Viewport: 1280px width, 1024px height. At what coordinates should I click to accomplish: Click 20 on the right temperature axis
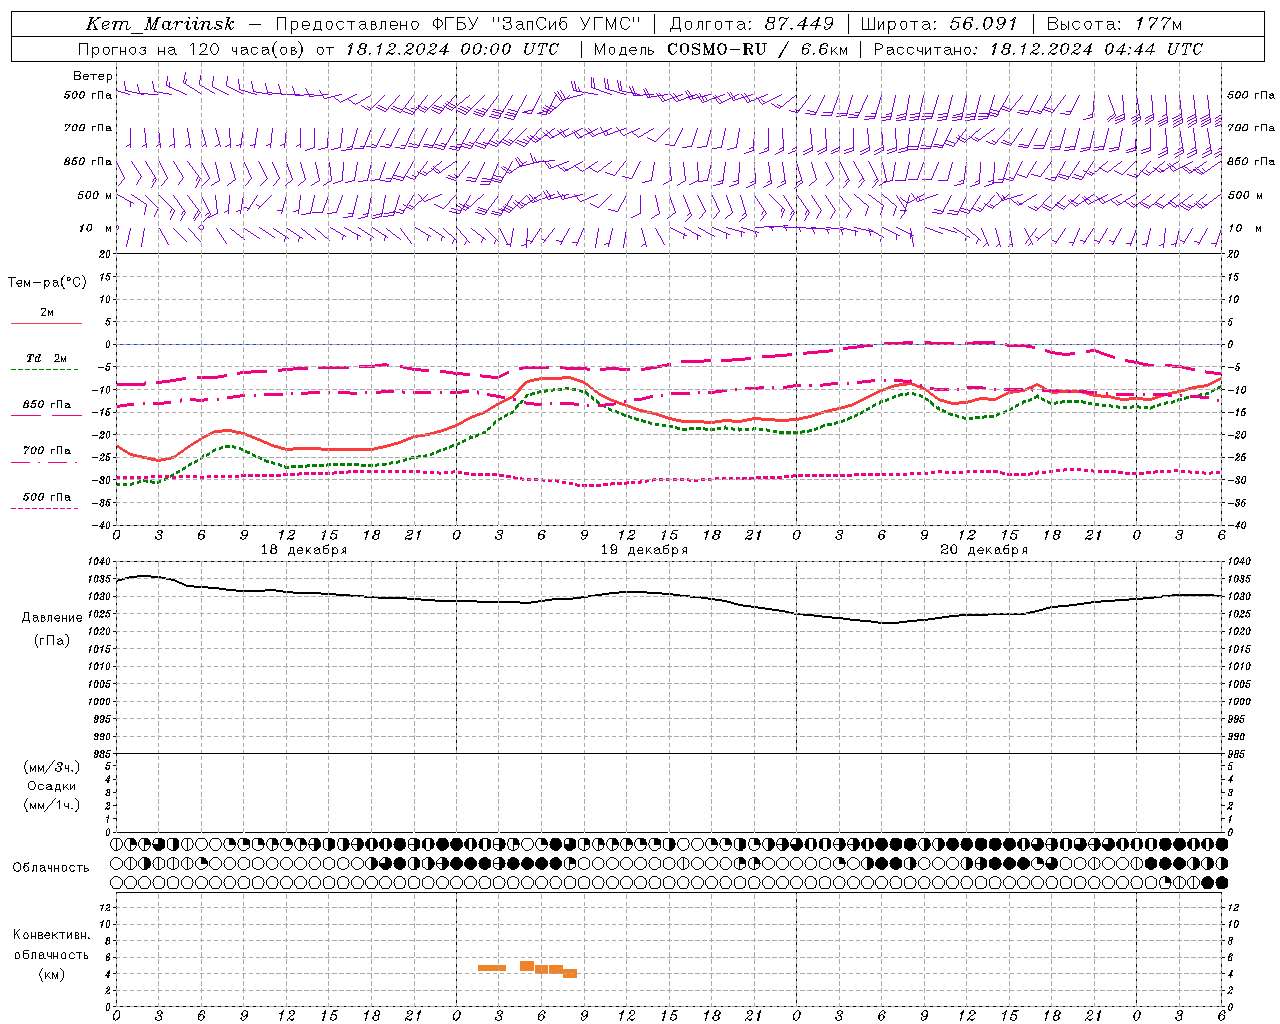tap(1233, 254)
